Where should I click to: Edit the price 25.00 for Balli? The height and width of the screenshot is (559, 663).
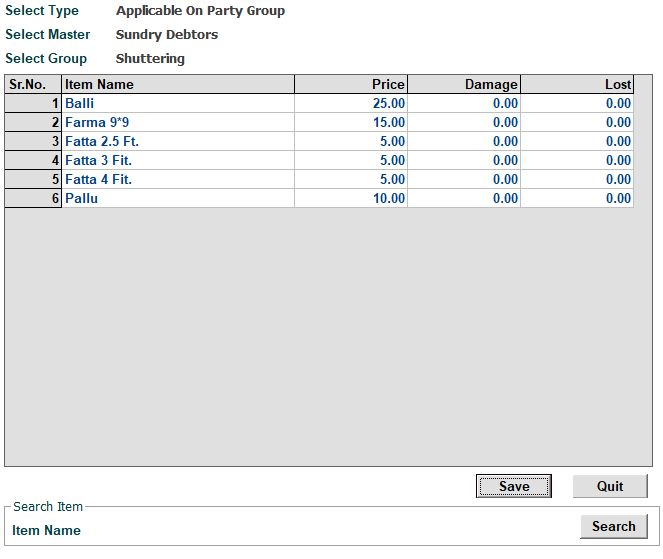pyautogui.click(x=351, y=103)
